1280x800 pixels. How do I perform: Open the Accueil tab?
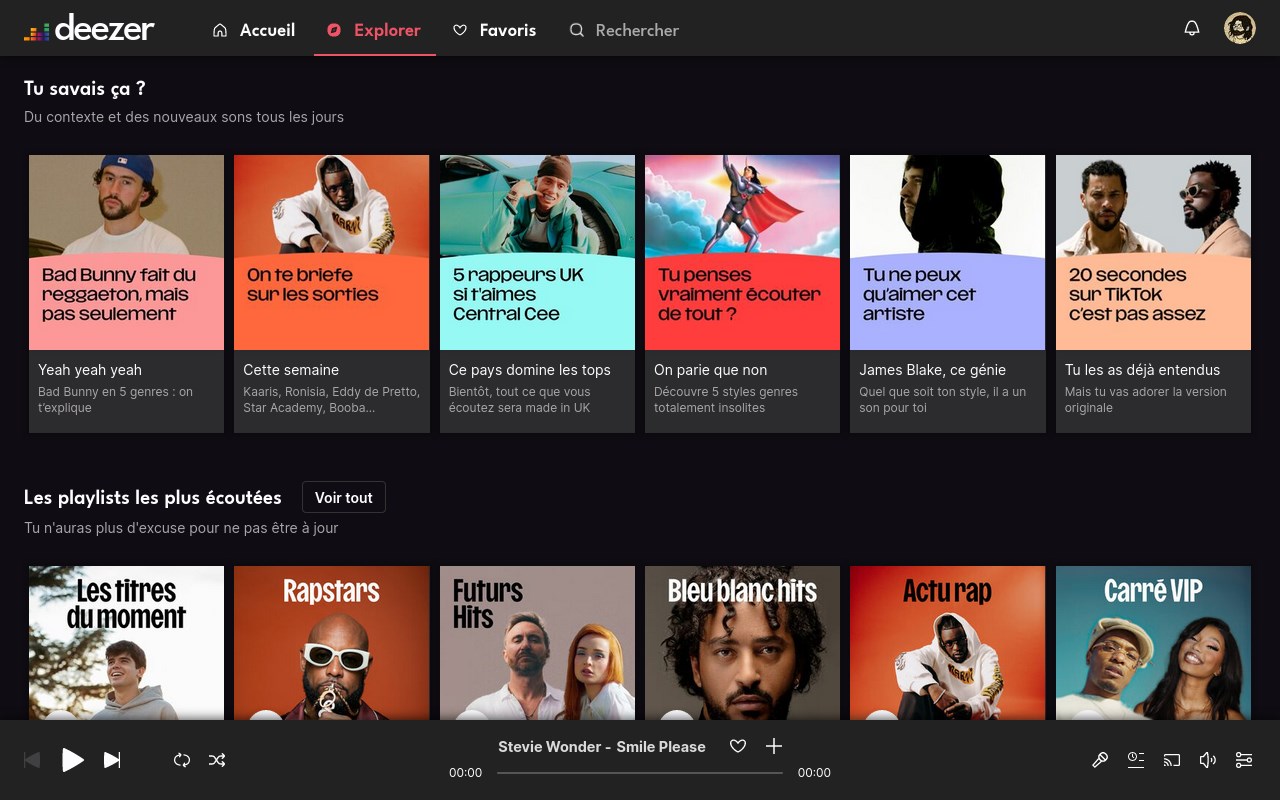(x=254, y=30)
